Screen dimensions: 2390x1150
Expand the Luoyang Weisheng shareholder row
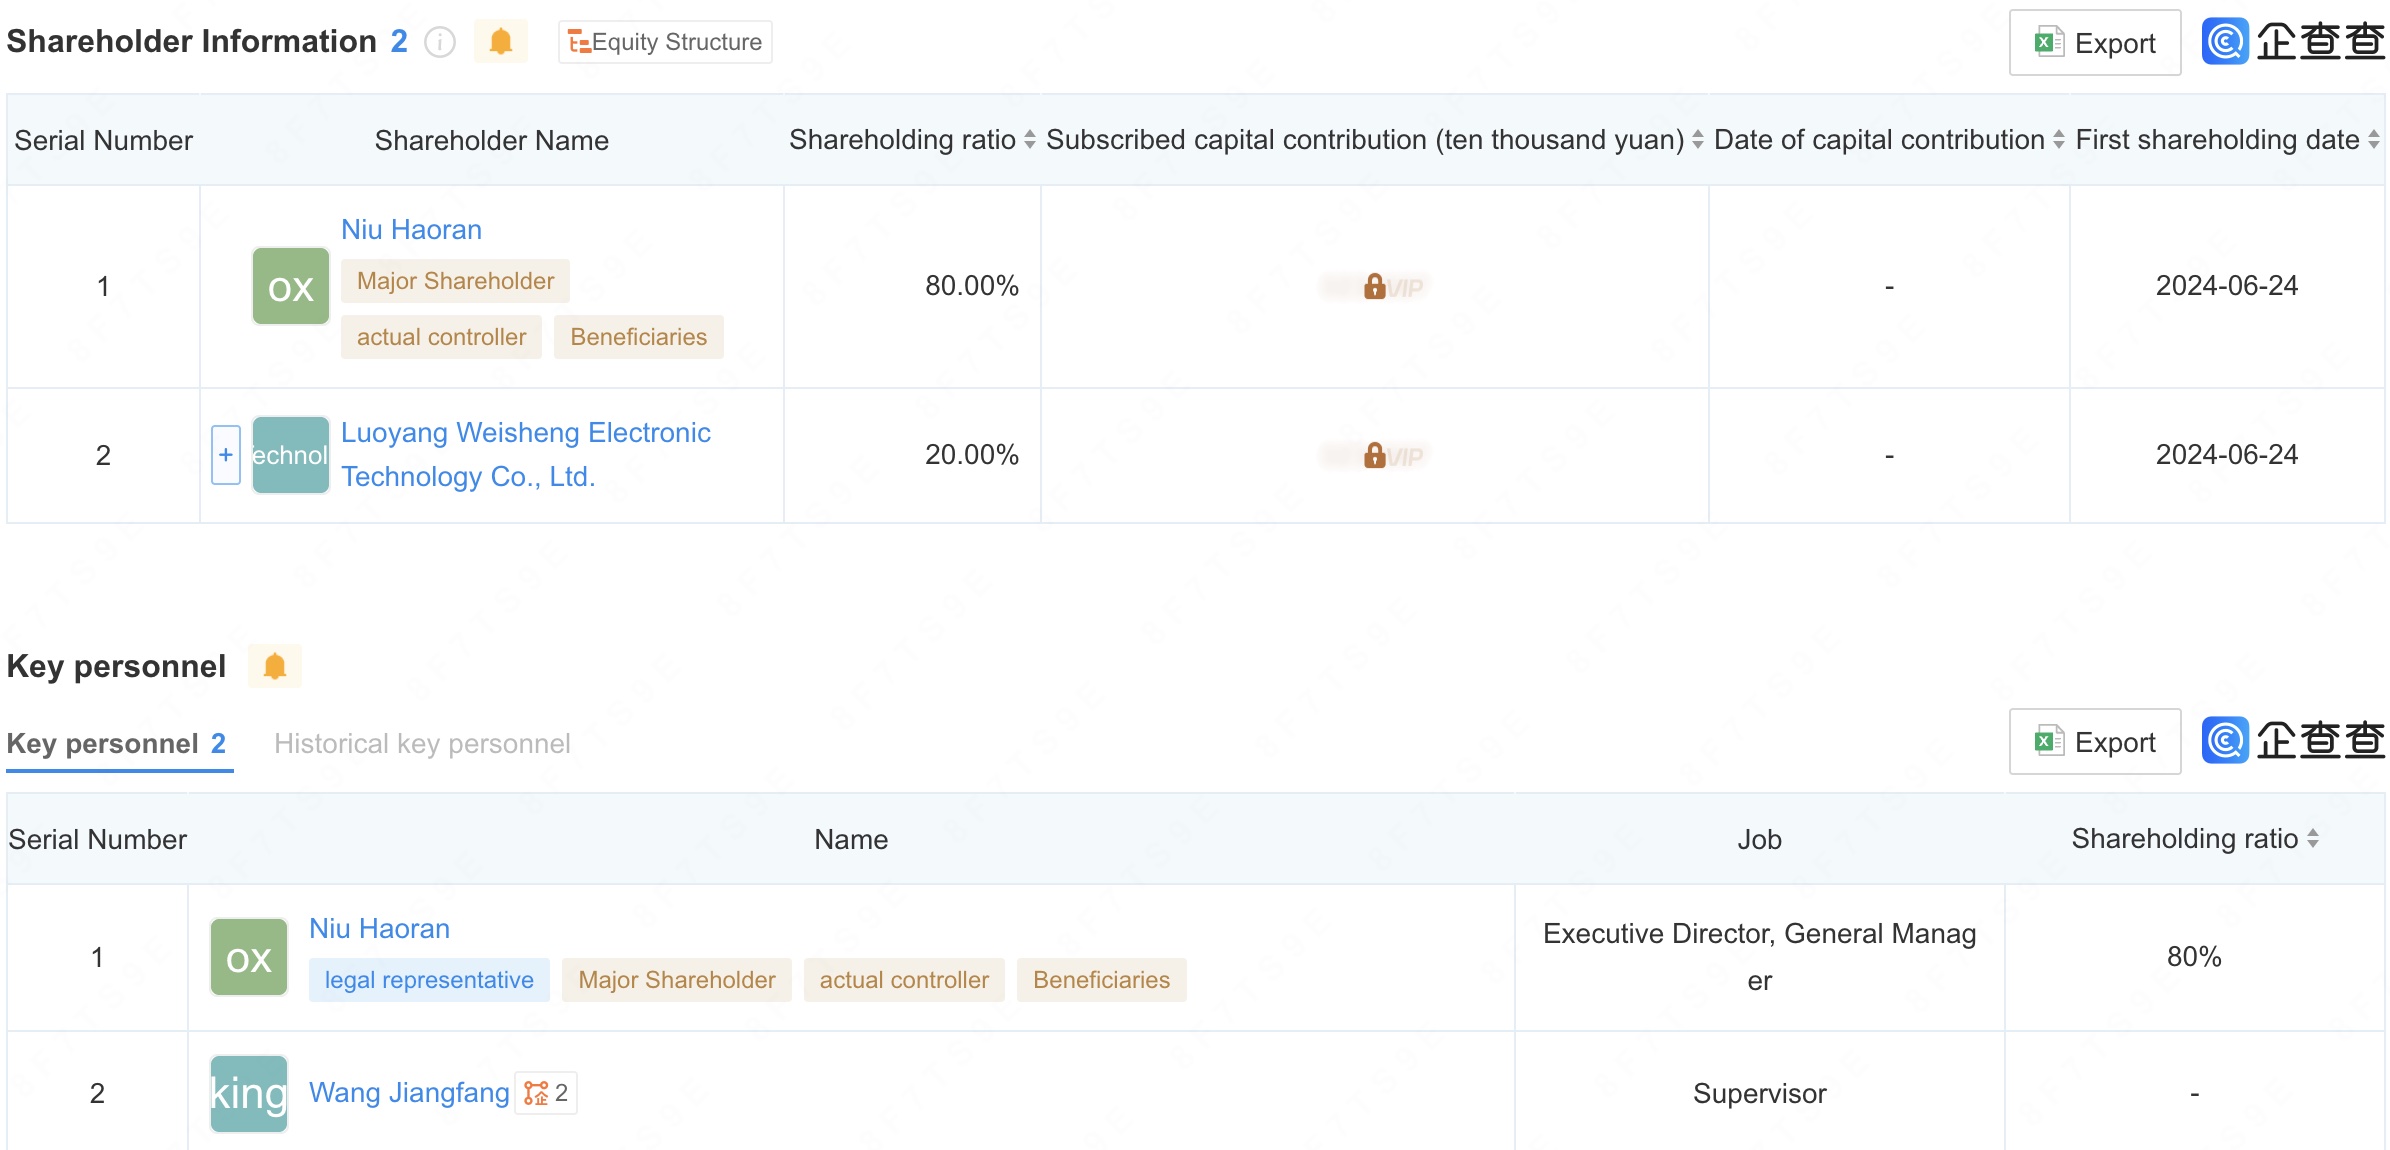tap(226, 455)
